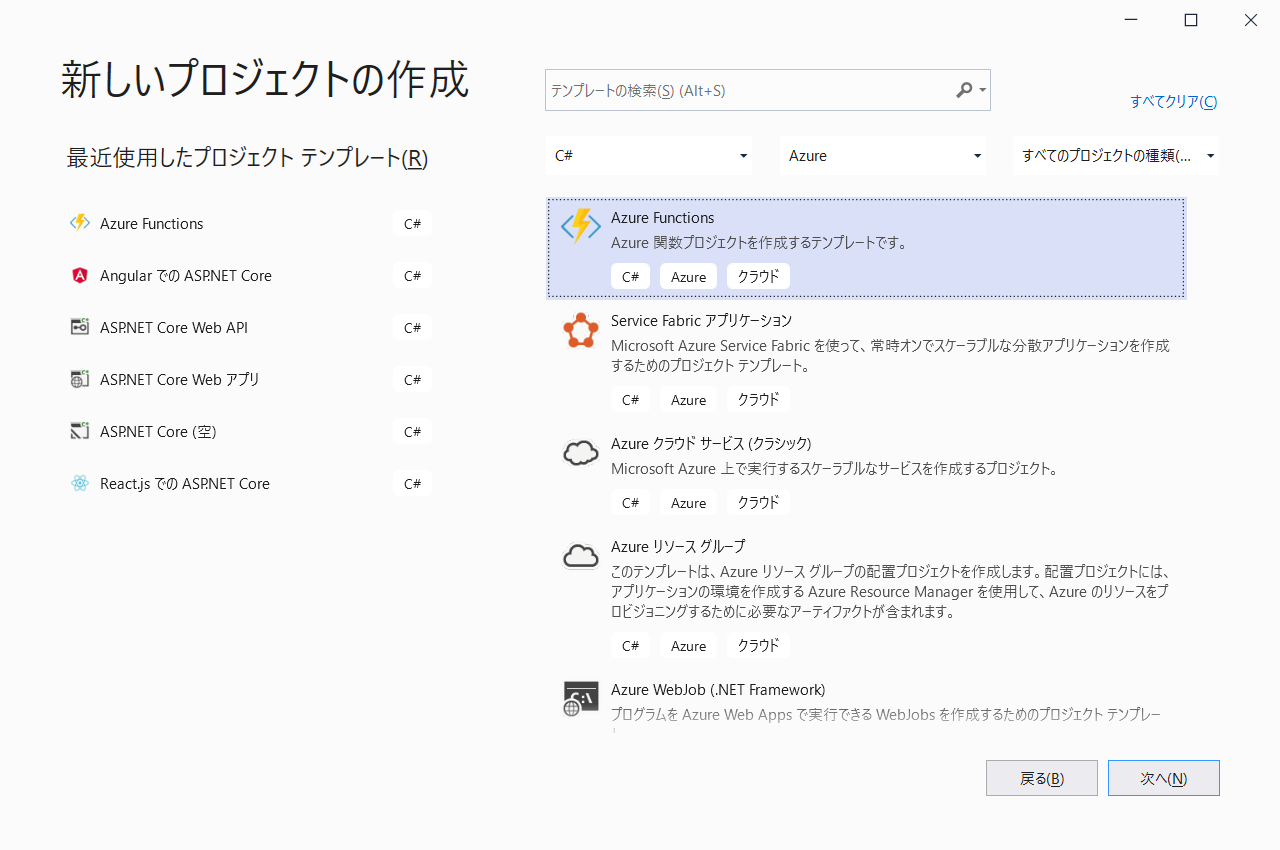Click the Azure リソース グループ cloud icon

pos(581,557)
